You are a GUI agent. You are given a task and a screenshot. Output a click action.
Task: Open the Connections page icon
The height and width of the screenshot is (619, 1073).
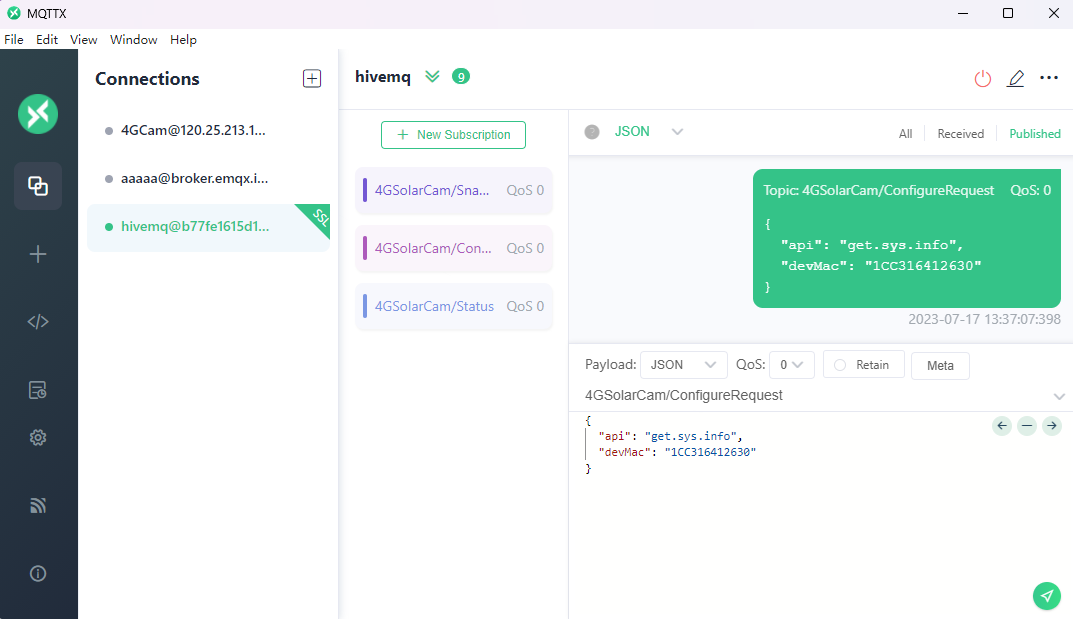[x=38, y=185]
